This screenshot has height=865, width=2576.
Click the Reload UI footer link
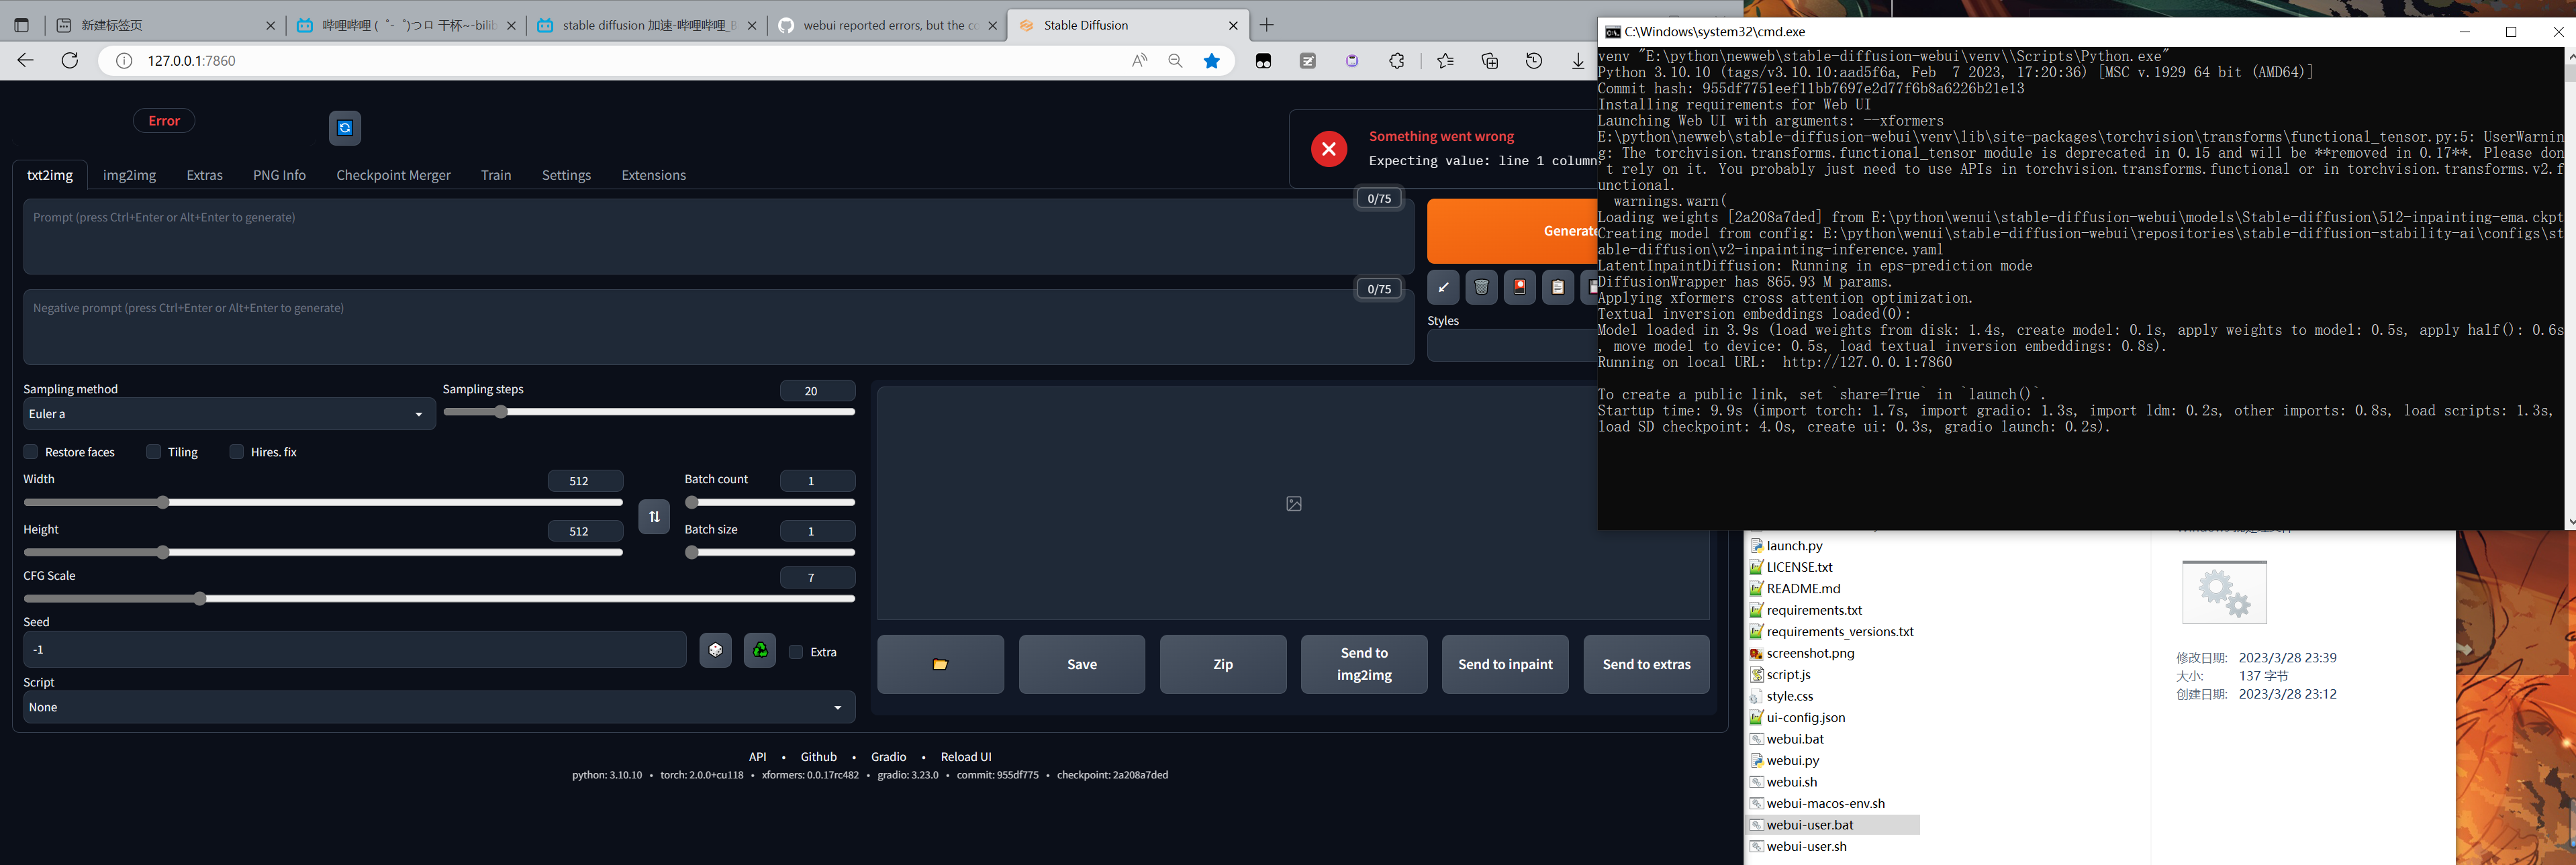pyautogui.click(x=966, y=757)
